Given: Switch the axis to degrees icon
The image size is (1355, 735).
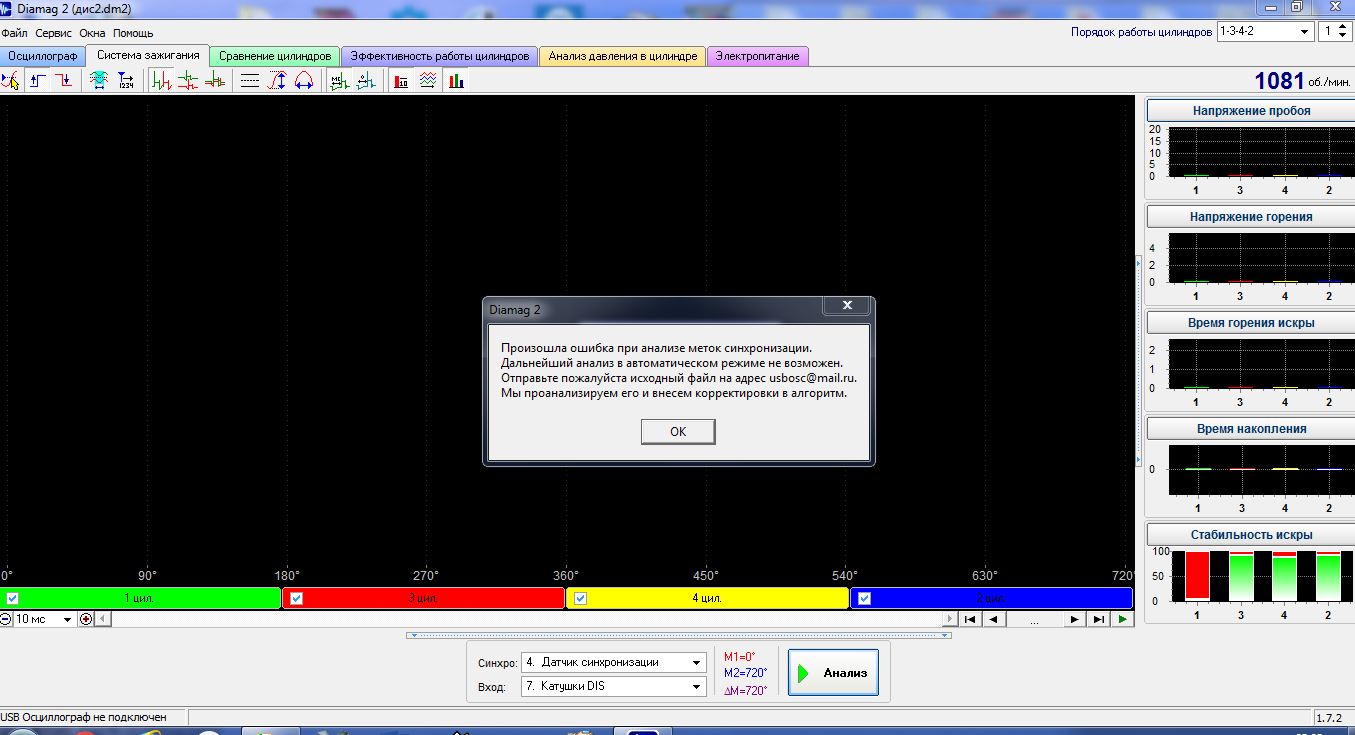Looking at the screenshot, I should (x=366, y=81).
